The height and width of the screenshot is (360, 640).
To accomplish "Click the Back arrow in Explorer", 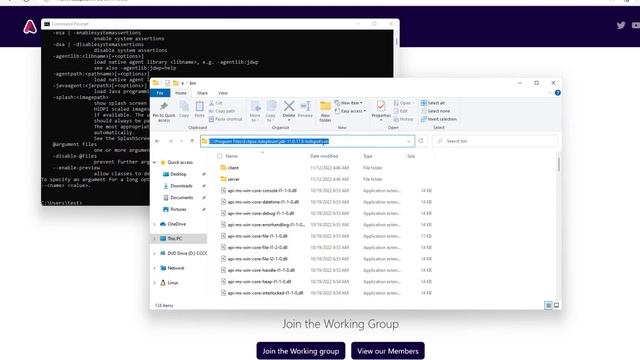I will click(157, 141).
